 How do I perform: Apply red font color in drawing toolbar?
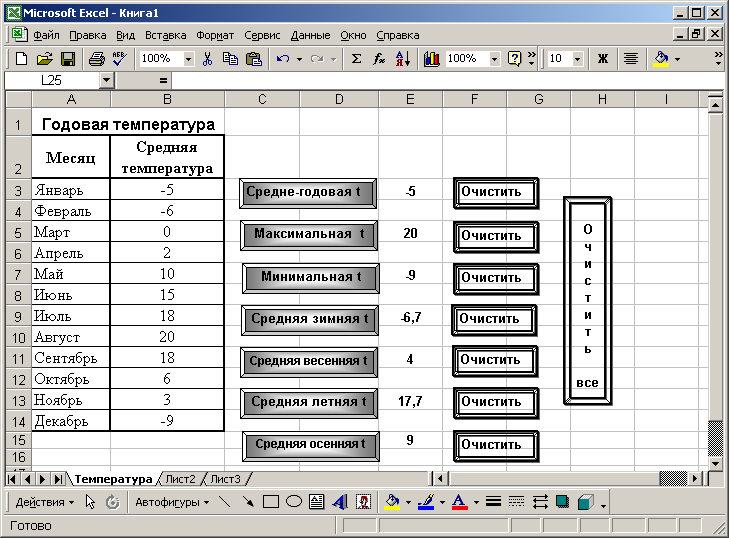459,502
